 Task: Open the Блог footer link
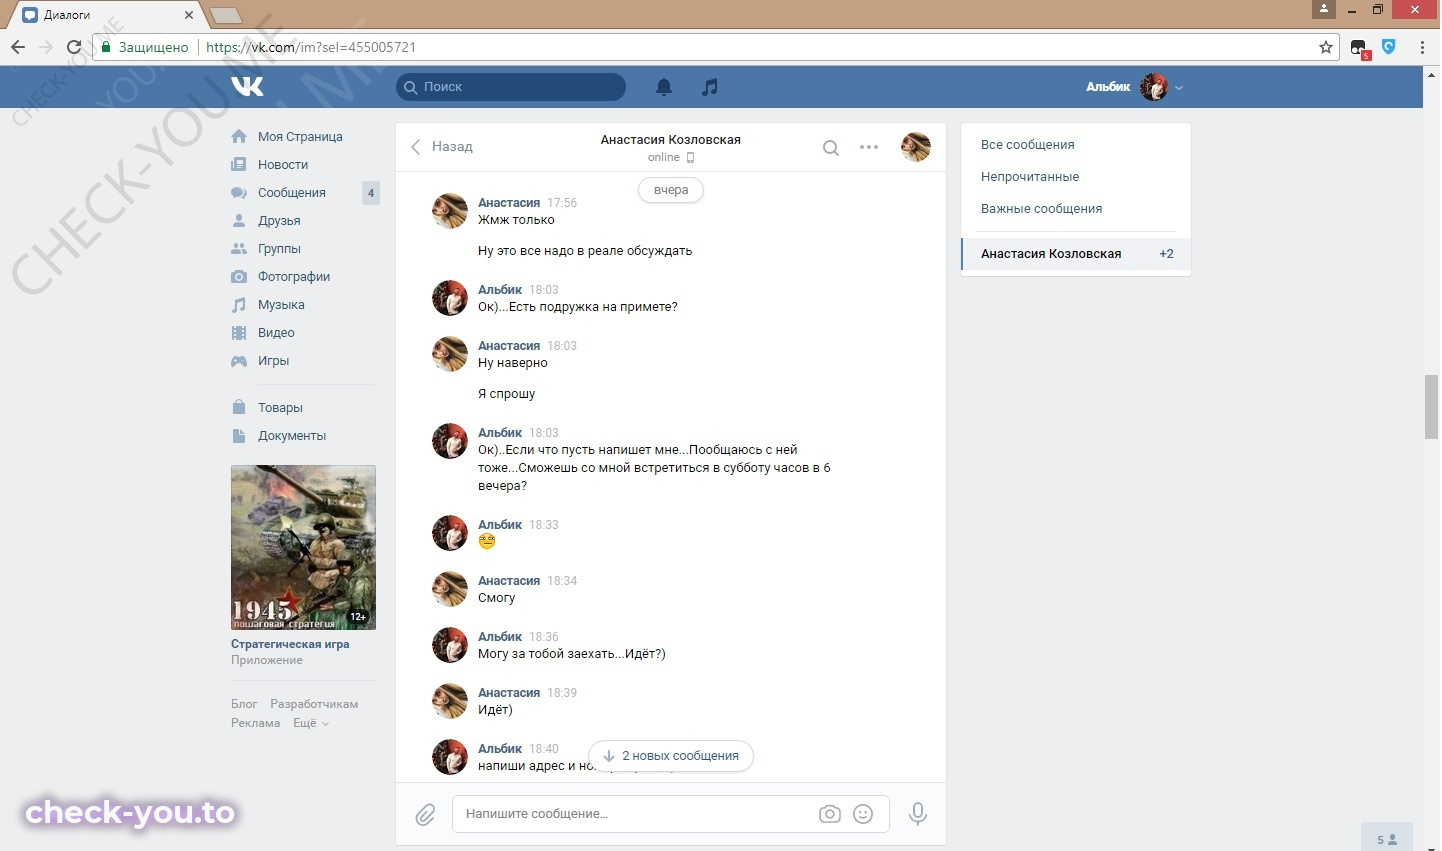244,704
